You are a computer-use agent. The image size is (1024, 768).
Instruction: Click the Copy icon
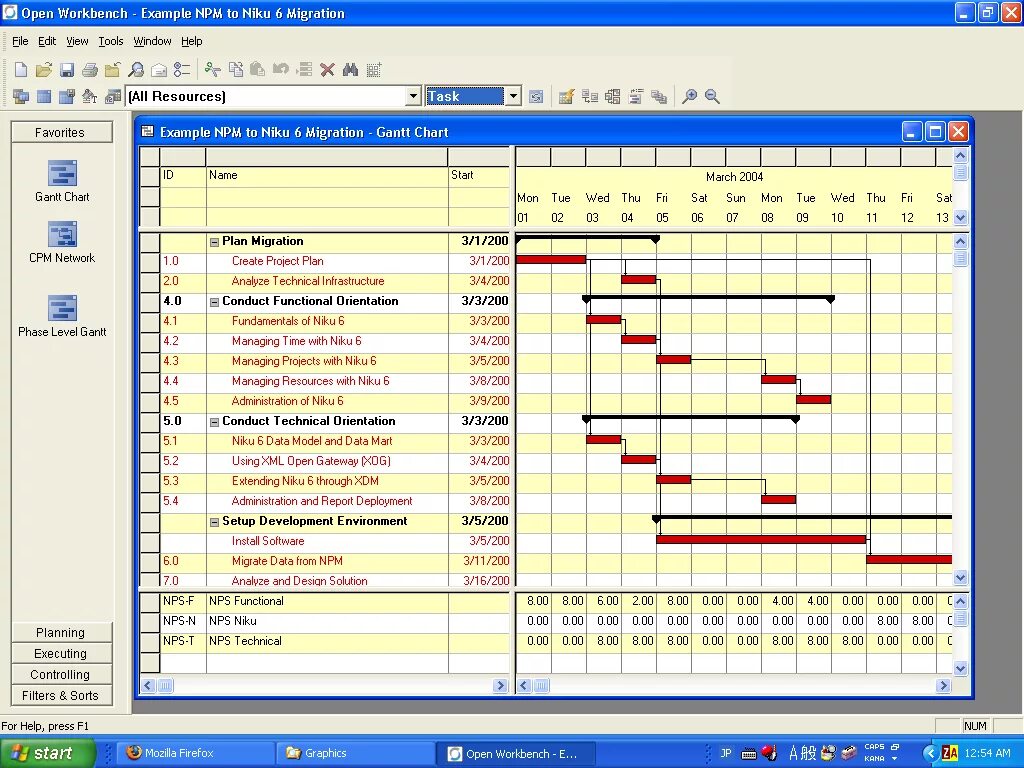236,69
